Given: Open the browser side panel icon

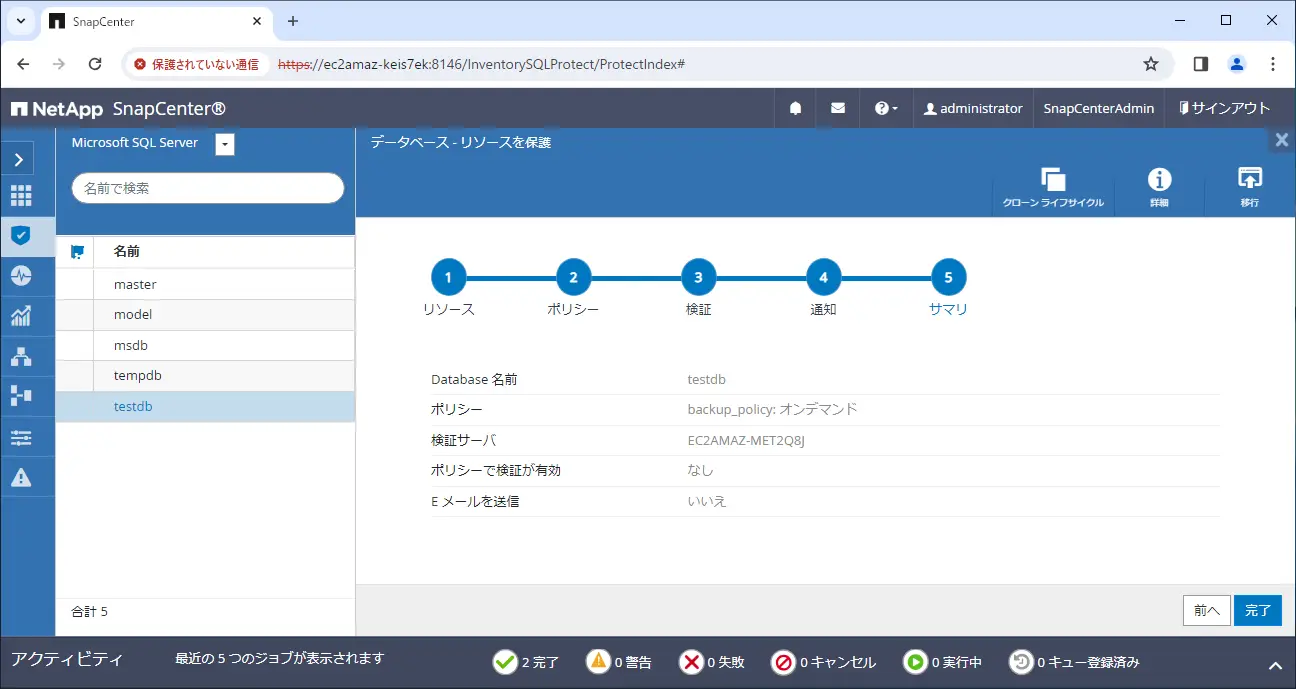Looking at the screenshot, I should tap(1201, 64).
